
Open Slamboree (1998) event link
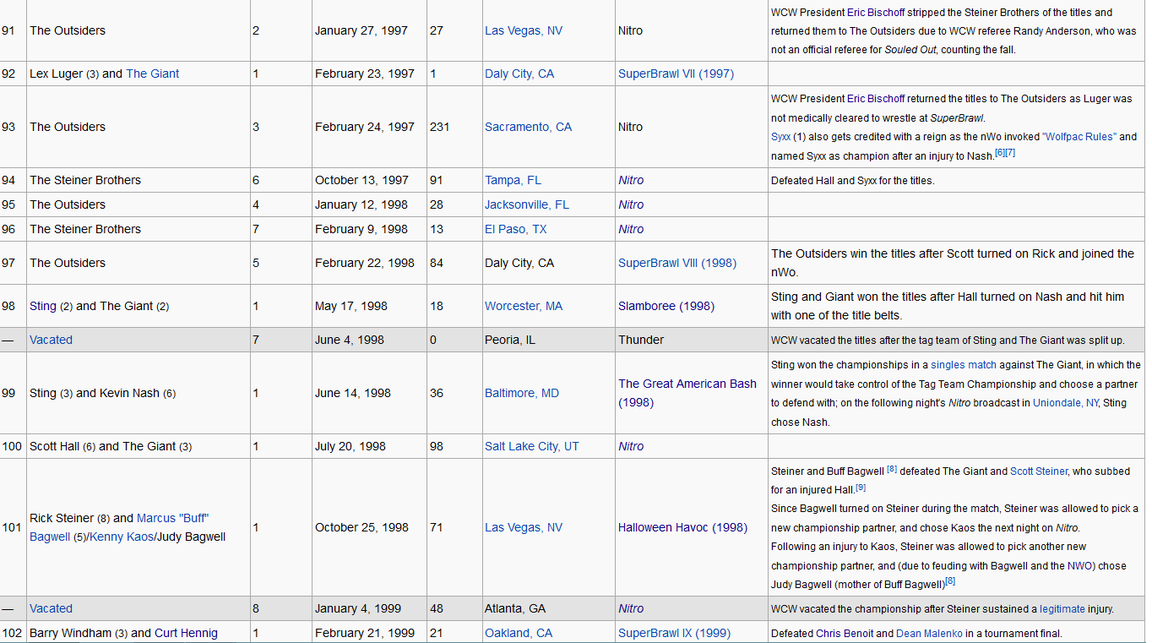click(666, 306)
